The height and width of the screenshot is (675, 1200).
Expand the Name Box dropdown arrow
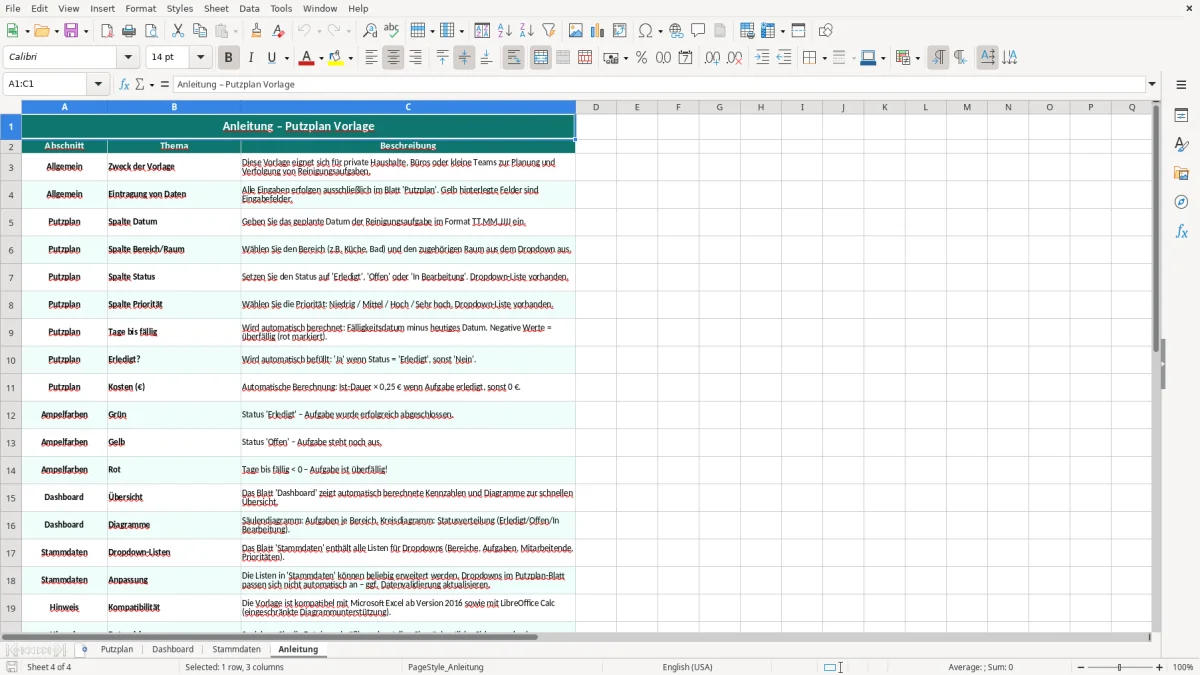point(98,84)
